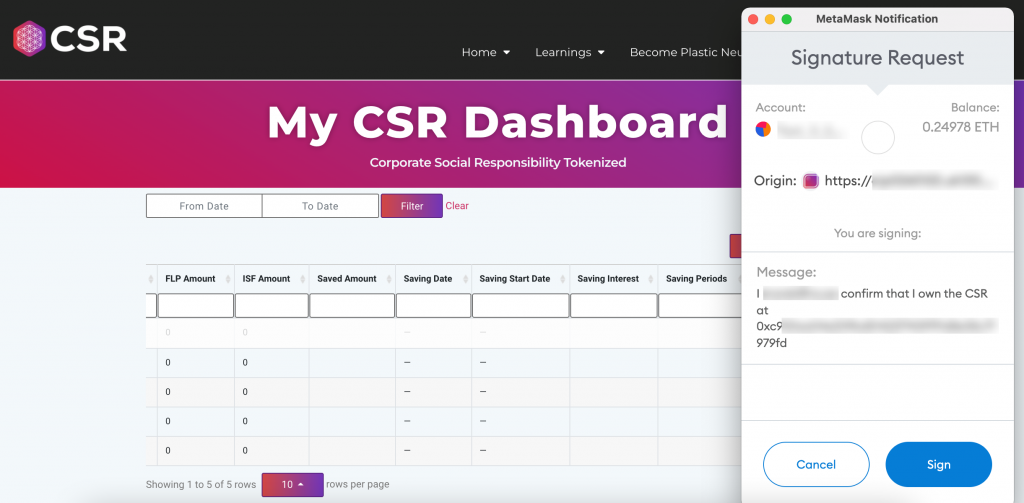
Task: Click 'Showing 1 to 5 of 5 rows' text
Action: 201,485
